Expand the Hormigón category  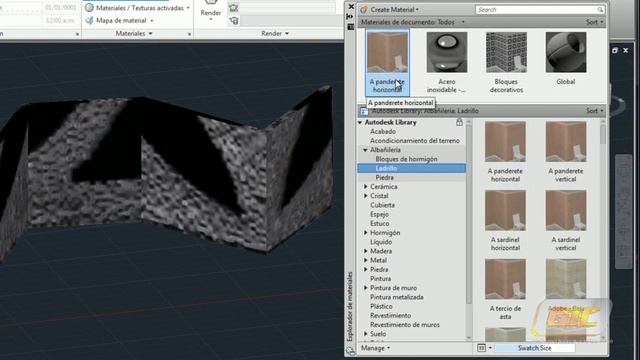coord(365,233)
